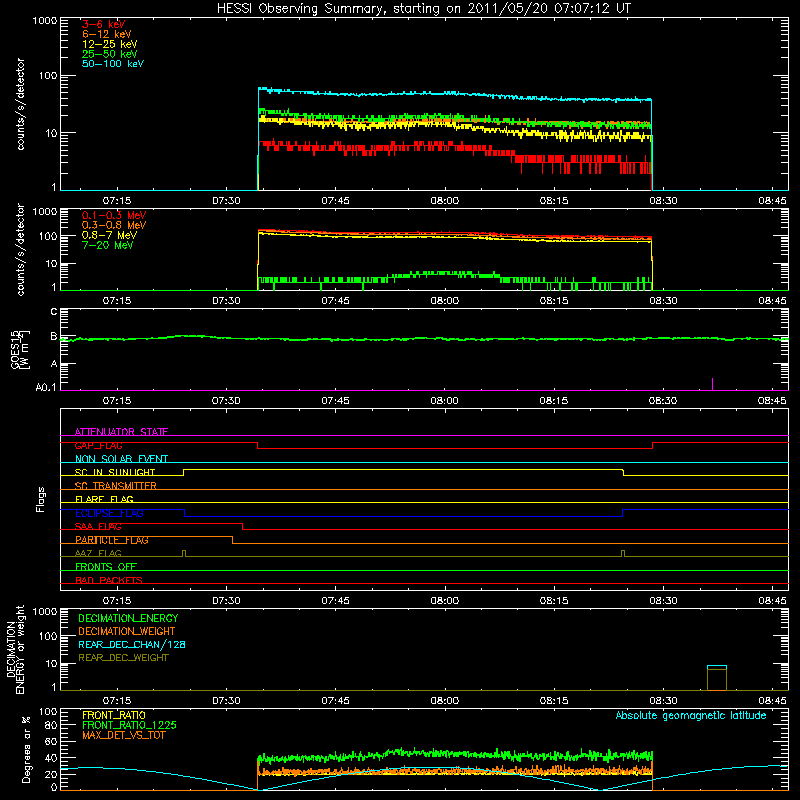The width and height of the screenshot is (800, 800).
Task: Click the BAD_PACKETS flag label
Action: 109,580
